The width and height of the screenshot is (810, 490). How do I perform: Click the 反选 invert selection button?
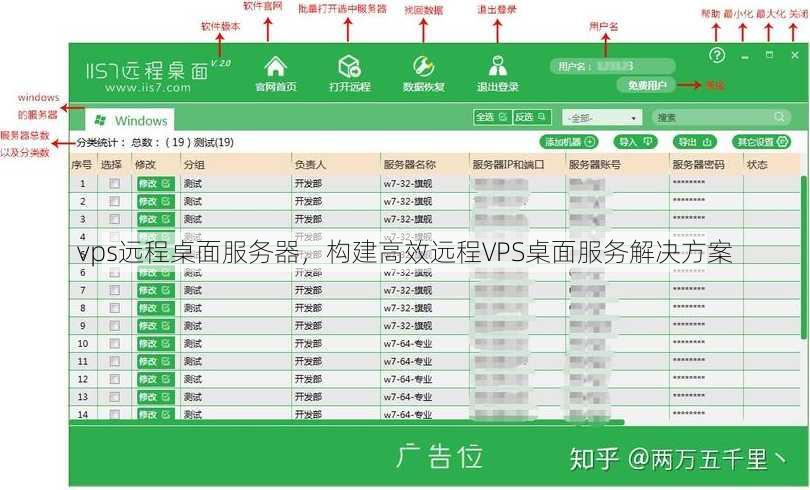click(x=532, y=117)
